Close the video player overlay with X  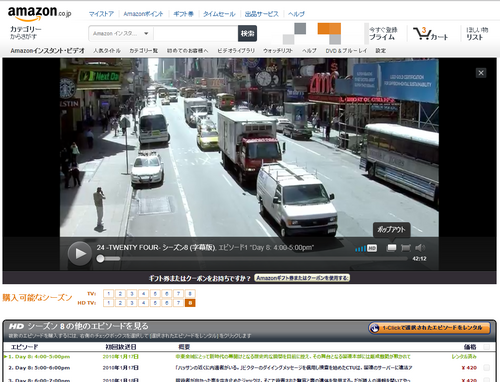481,73
